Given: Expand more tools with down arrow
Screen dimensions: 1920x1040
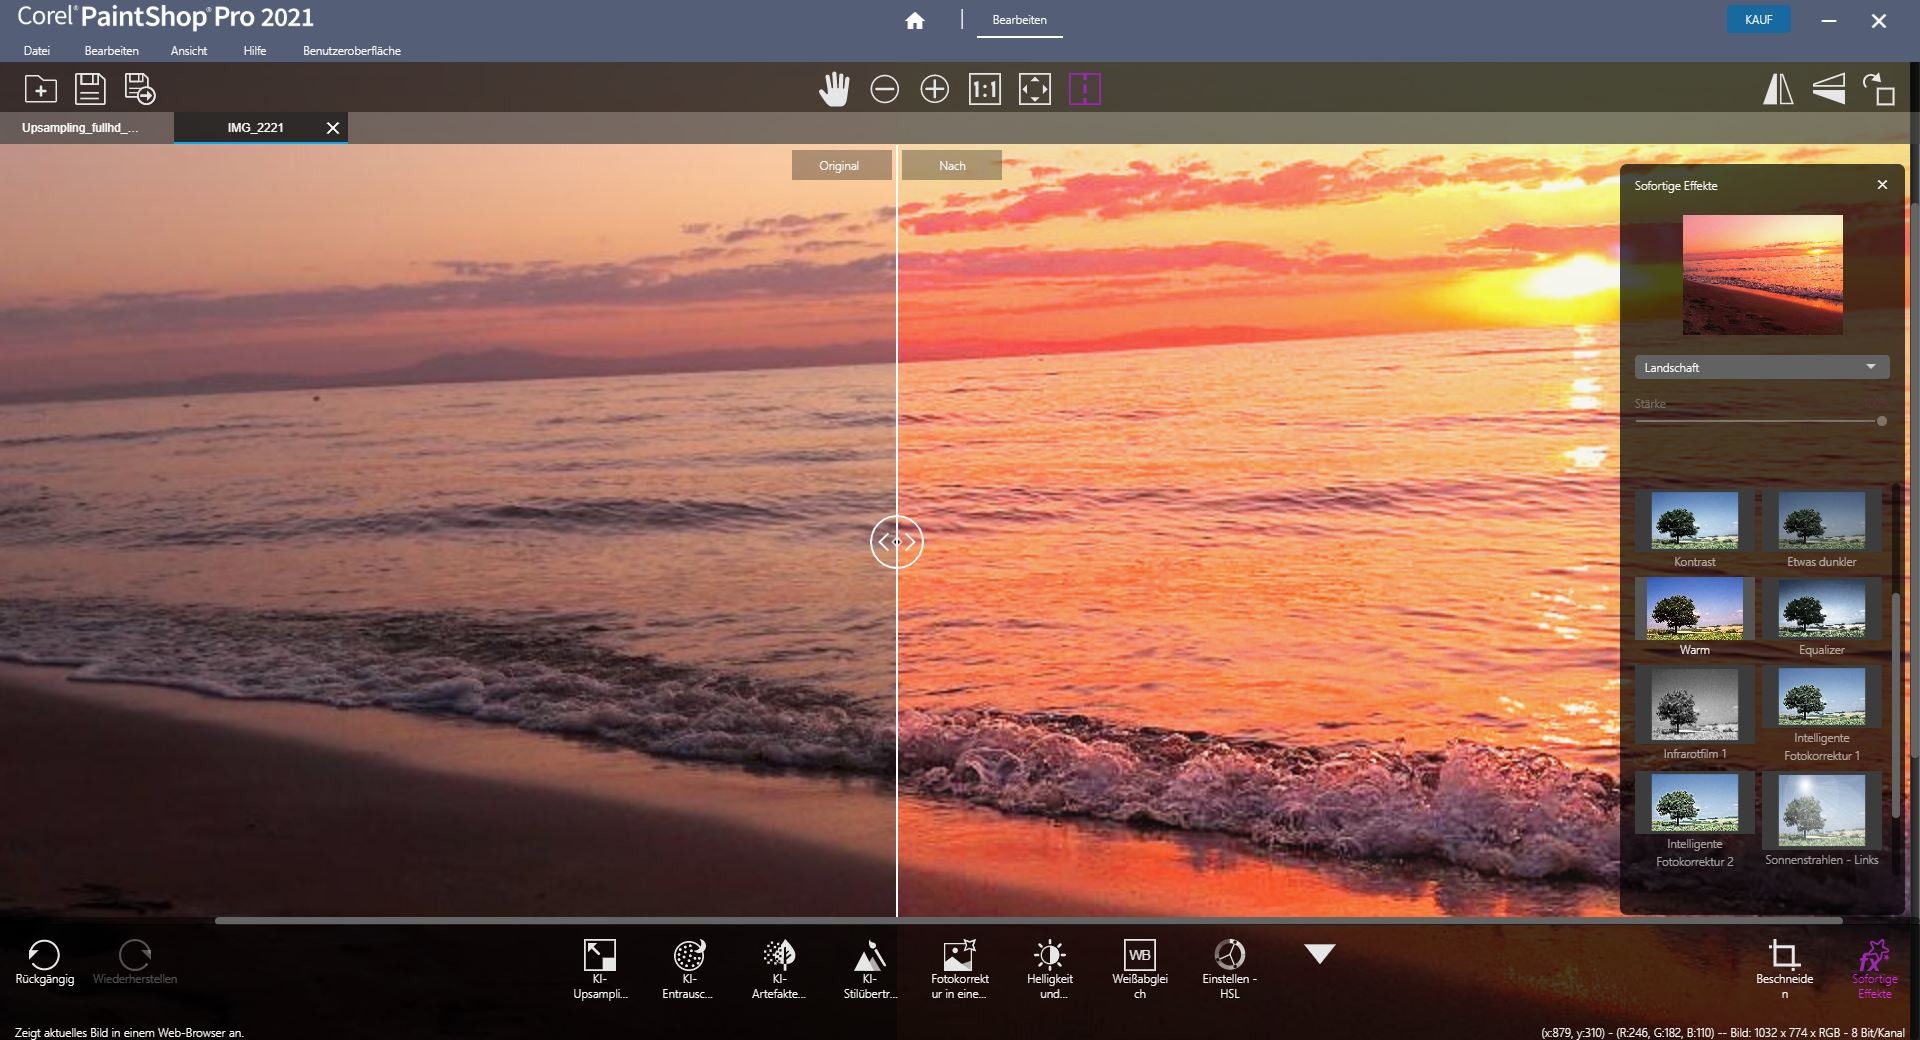Looking at the screenshot, I should [1319, 954].
